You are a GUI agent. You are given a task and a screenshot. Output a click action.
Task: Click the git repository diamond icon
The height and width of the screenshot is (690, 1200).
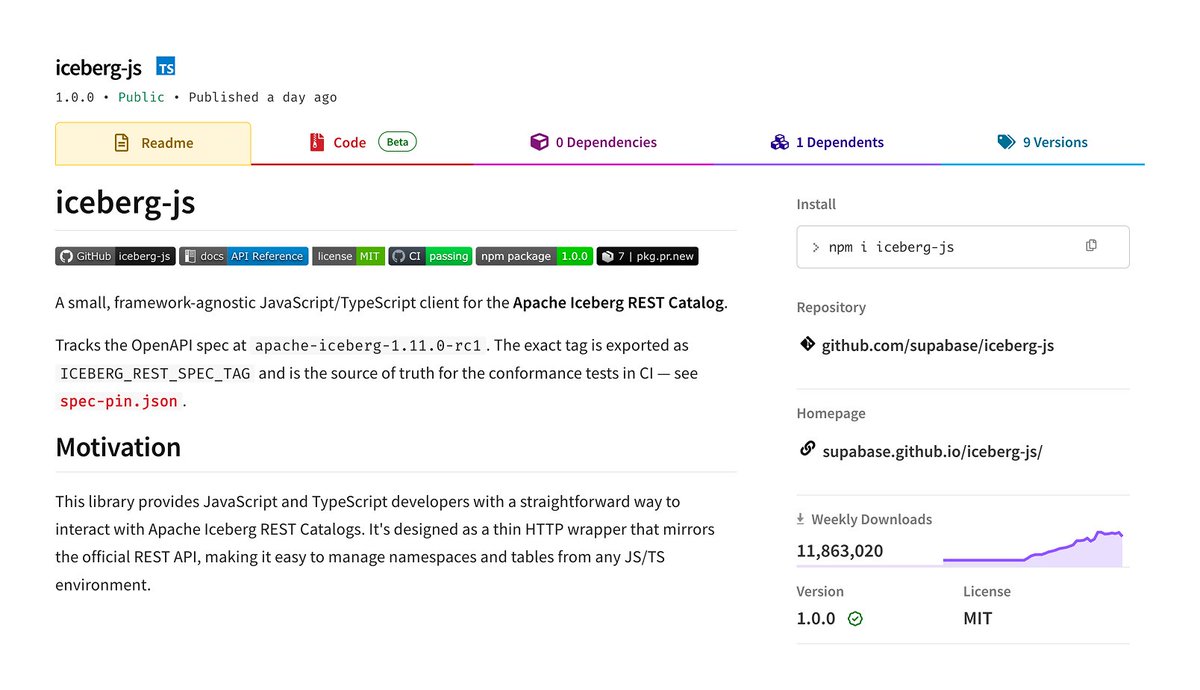click(807, 344)
